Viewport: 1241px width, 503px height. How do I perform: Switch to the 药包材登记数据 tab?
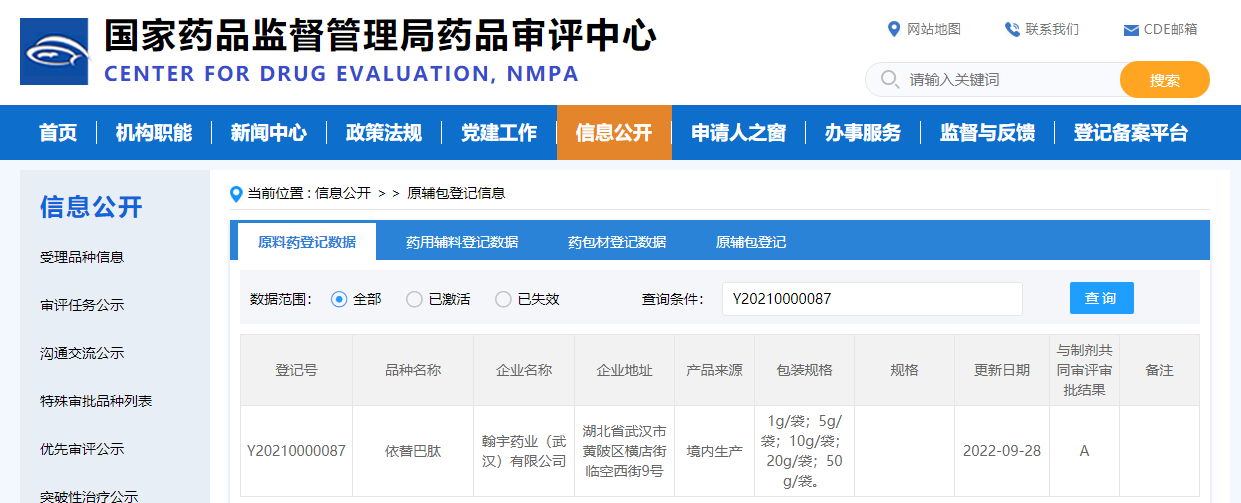click(616, 242)
